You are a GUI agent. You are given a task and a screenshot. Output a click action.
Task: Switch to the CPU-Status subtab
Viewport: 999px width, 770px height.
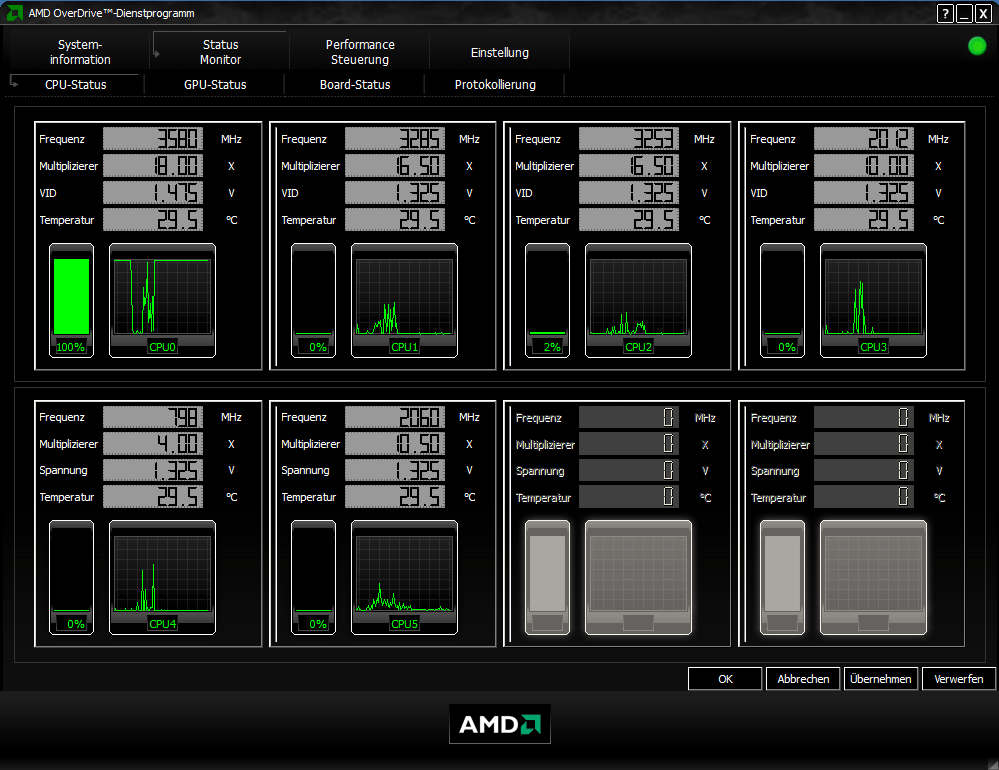[x=75, y=85]
